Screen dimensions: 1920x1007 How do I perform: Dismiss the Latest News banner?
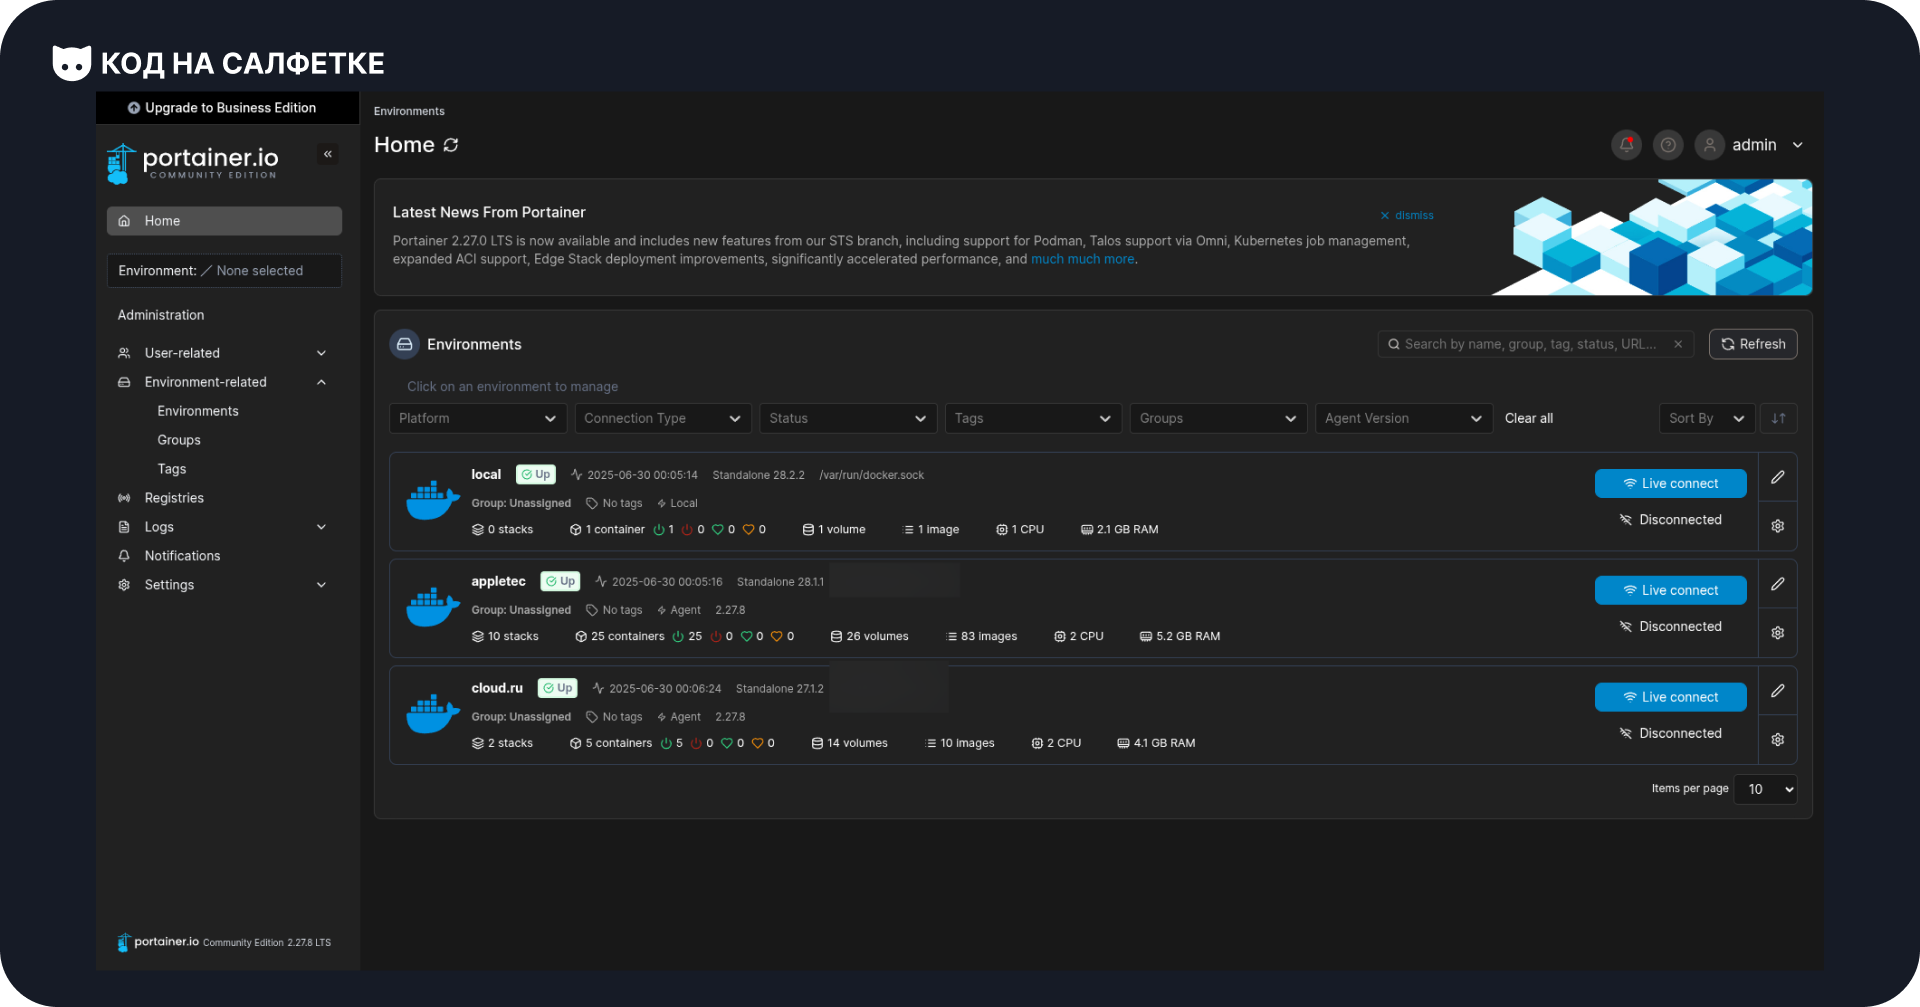(x=1407, y=215)
